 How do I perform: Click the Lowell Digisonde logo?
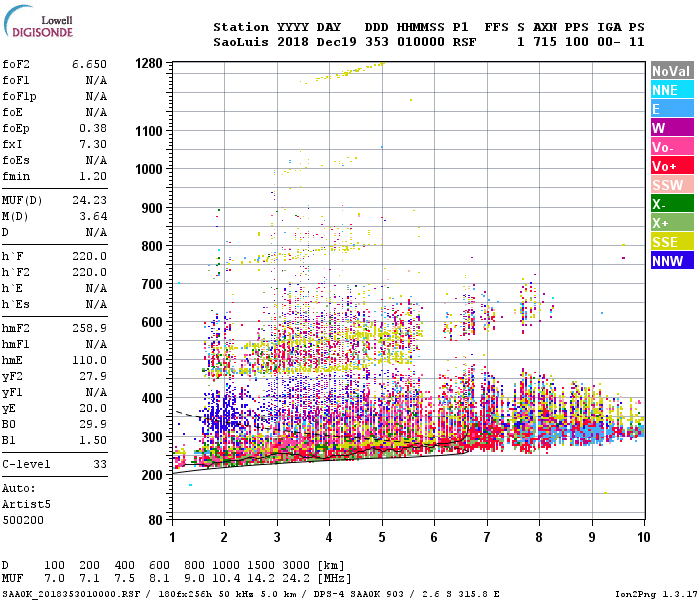tap(38, 22)
